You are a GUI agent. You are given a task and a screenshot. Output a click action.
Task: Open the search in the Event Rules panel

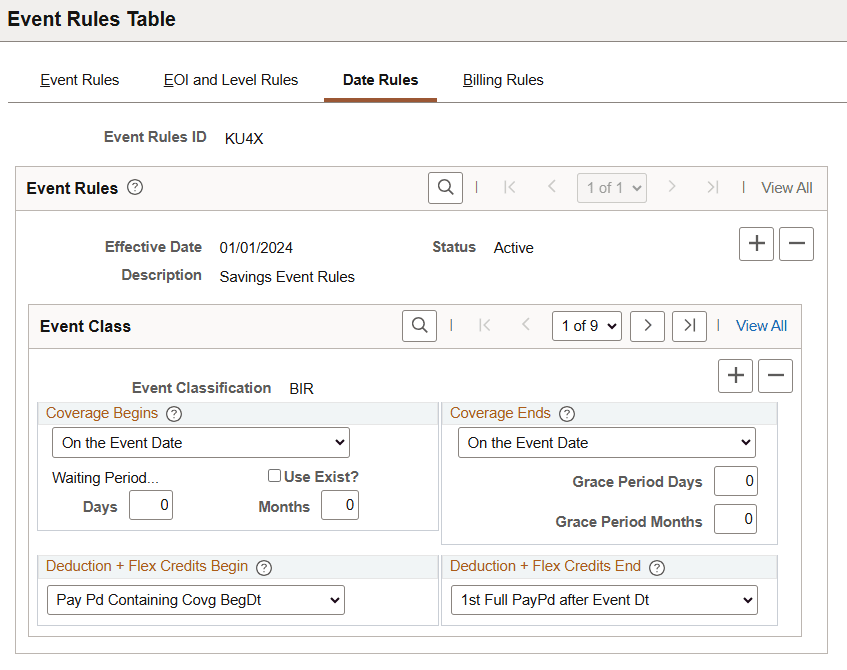(445, 187)
